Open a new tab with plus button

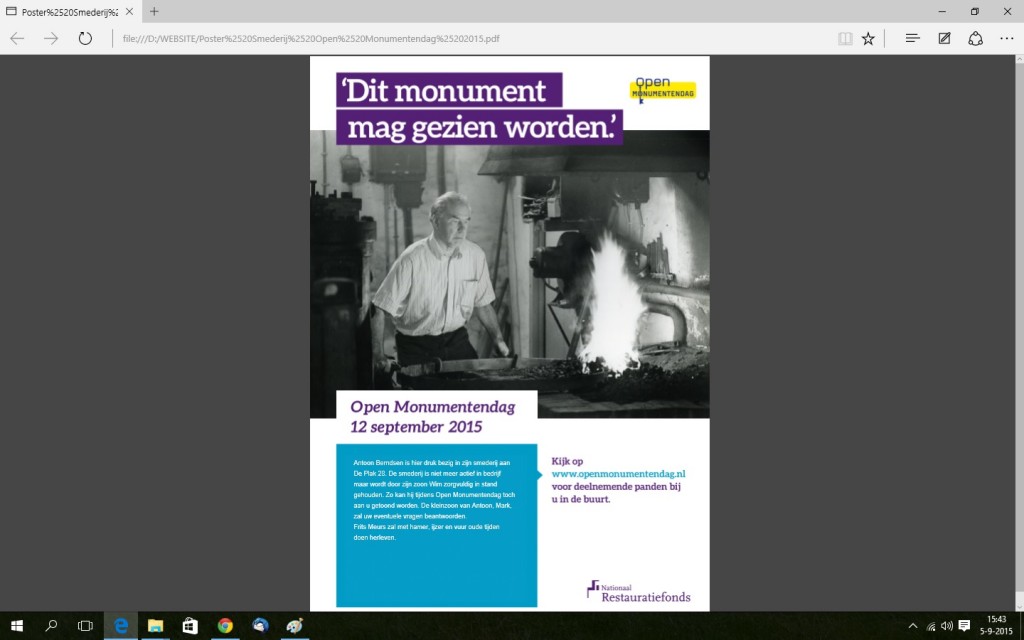pyautogui.click(x=154, y=11)
